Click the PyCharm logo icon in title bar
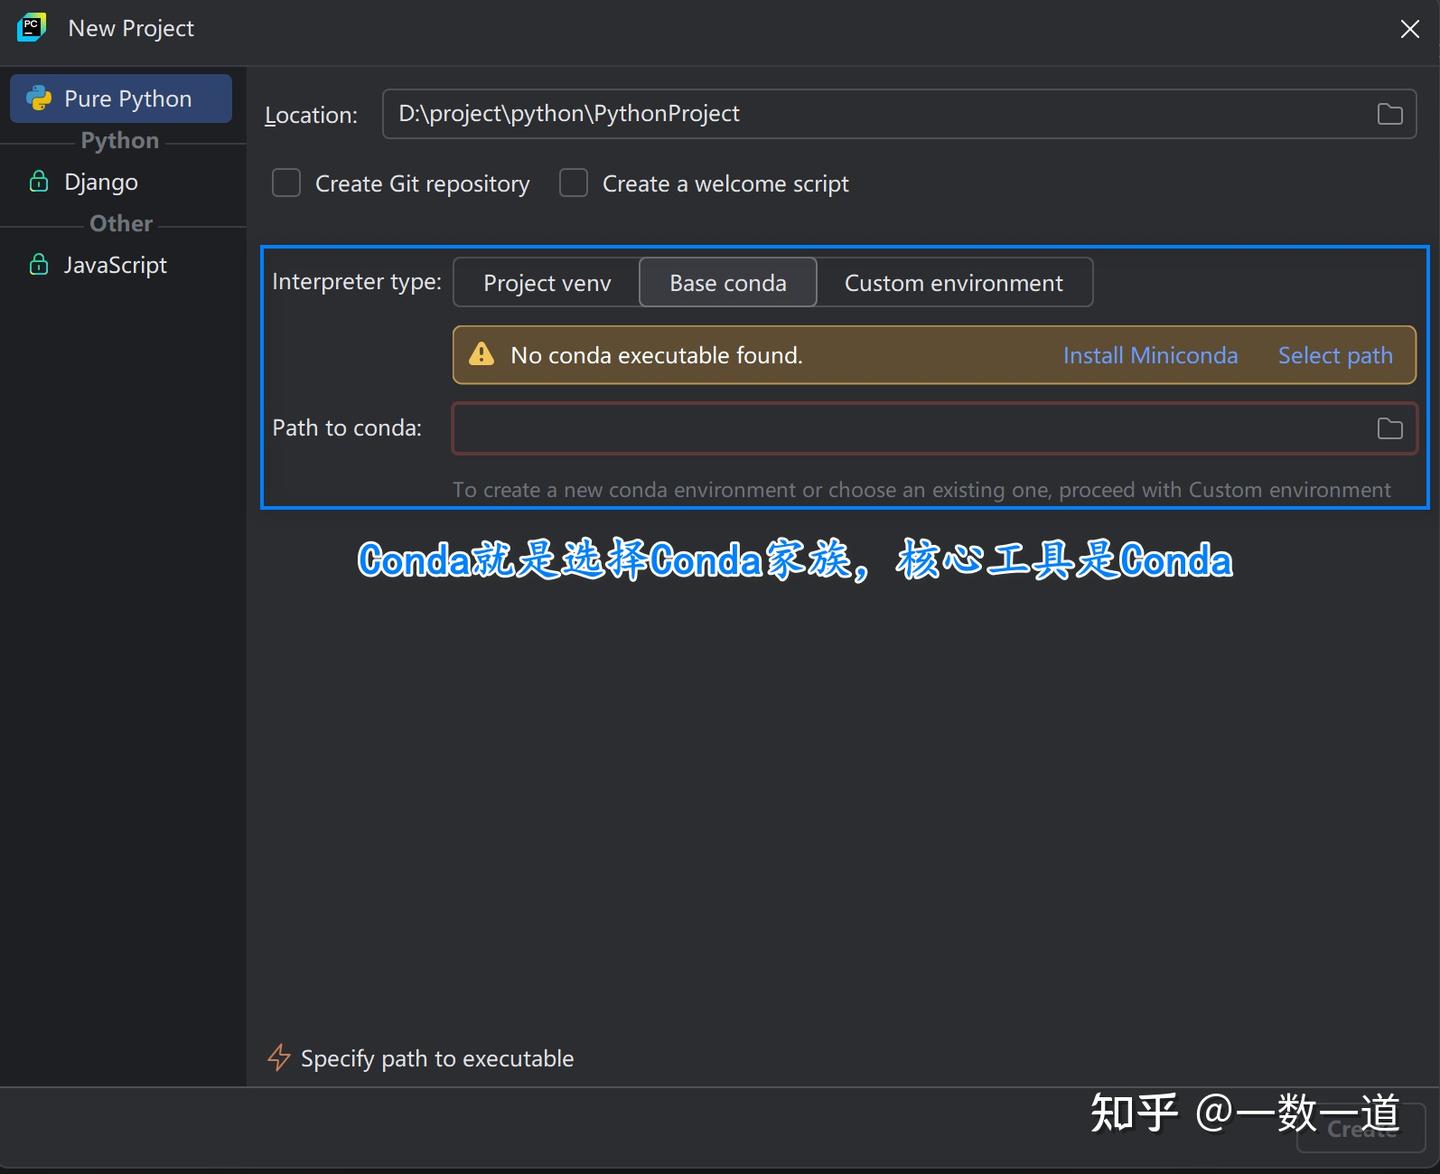Screen dimensions: 1440x1174 tap(31, 28)
